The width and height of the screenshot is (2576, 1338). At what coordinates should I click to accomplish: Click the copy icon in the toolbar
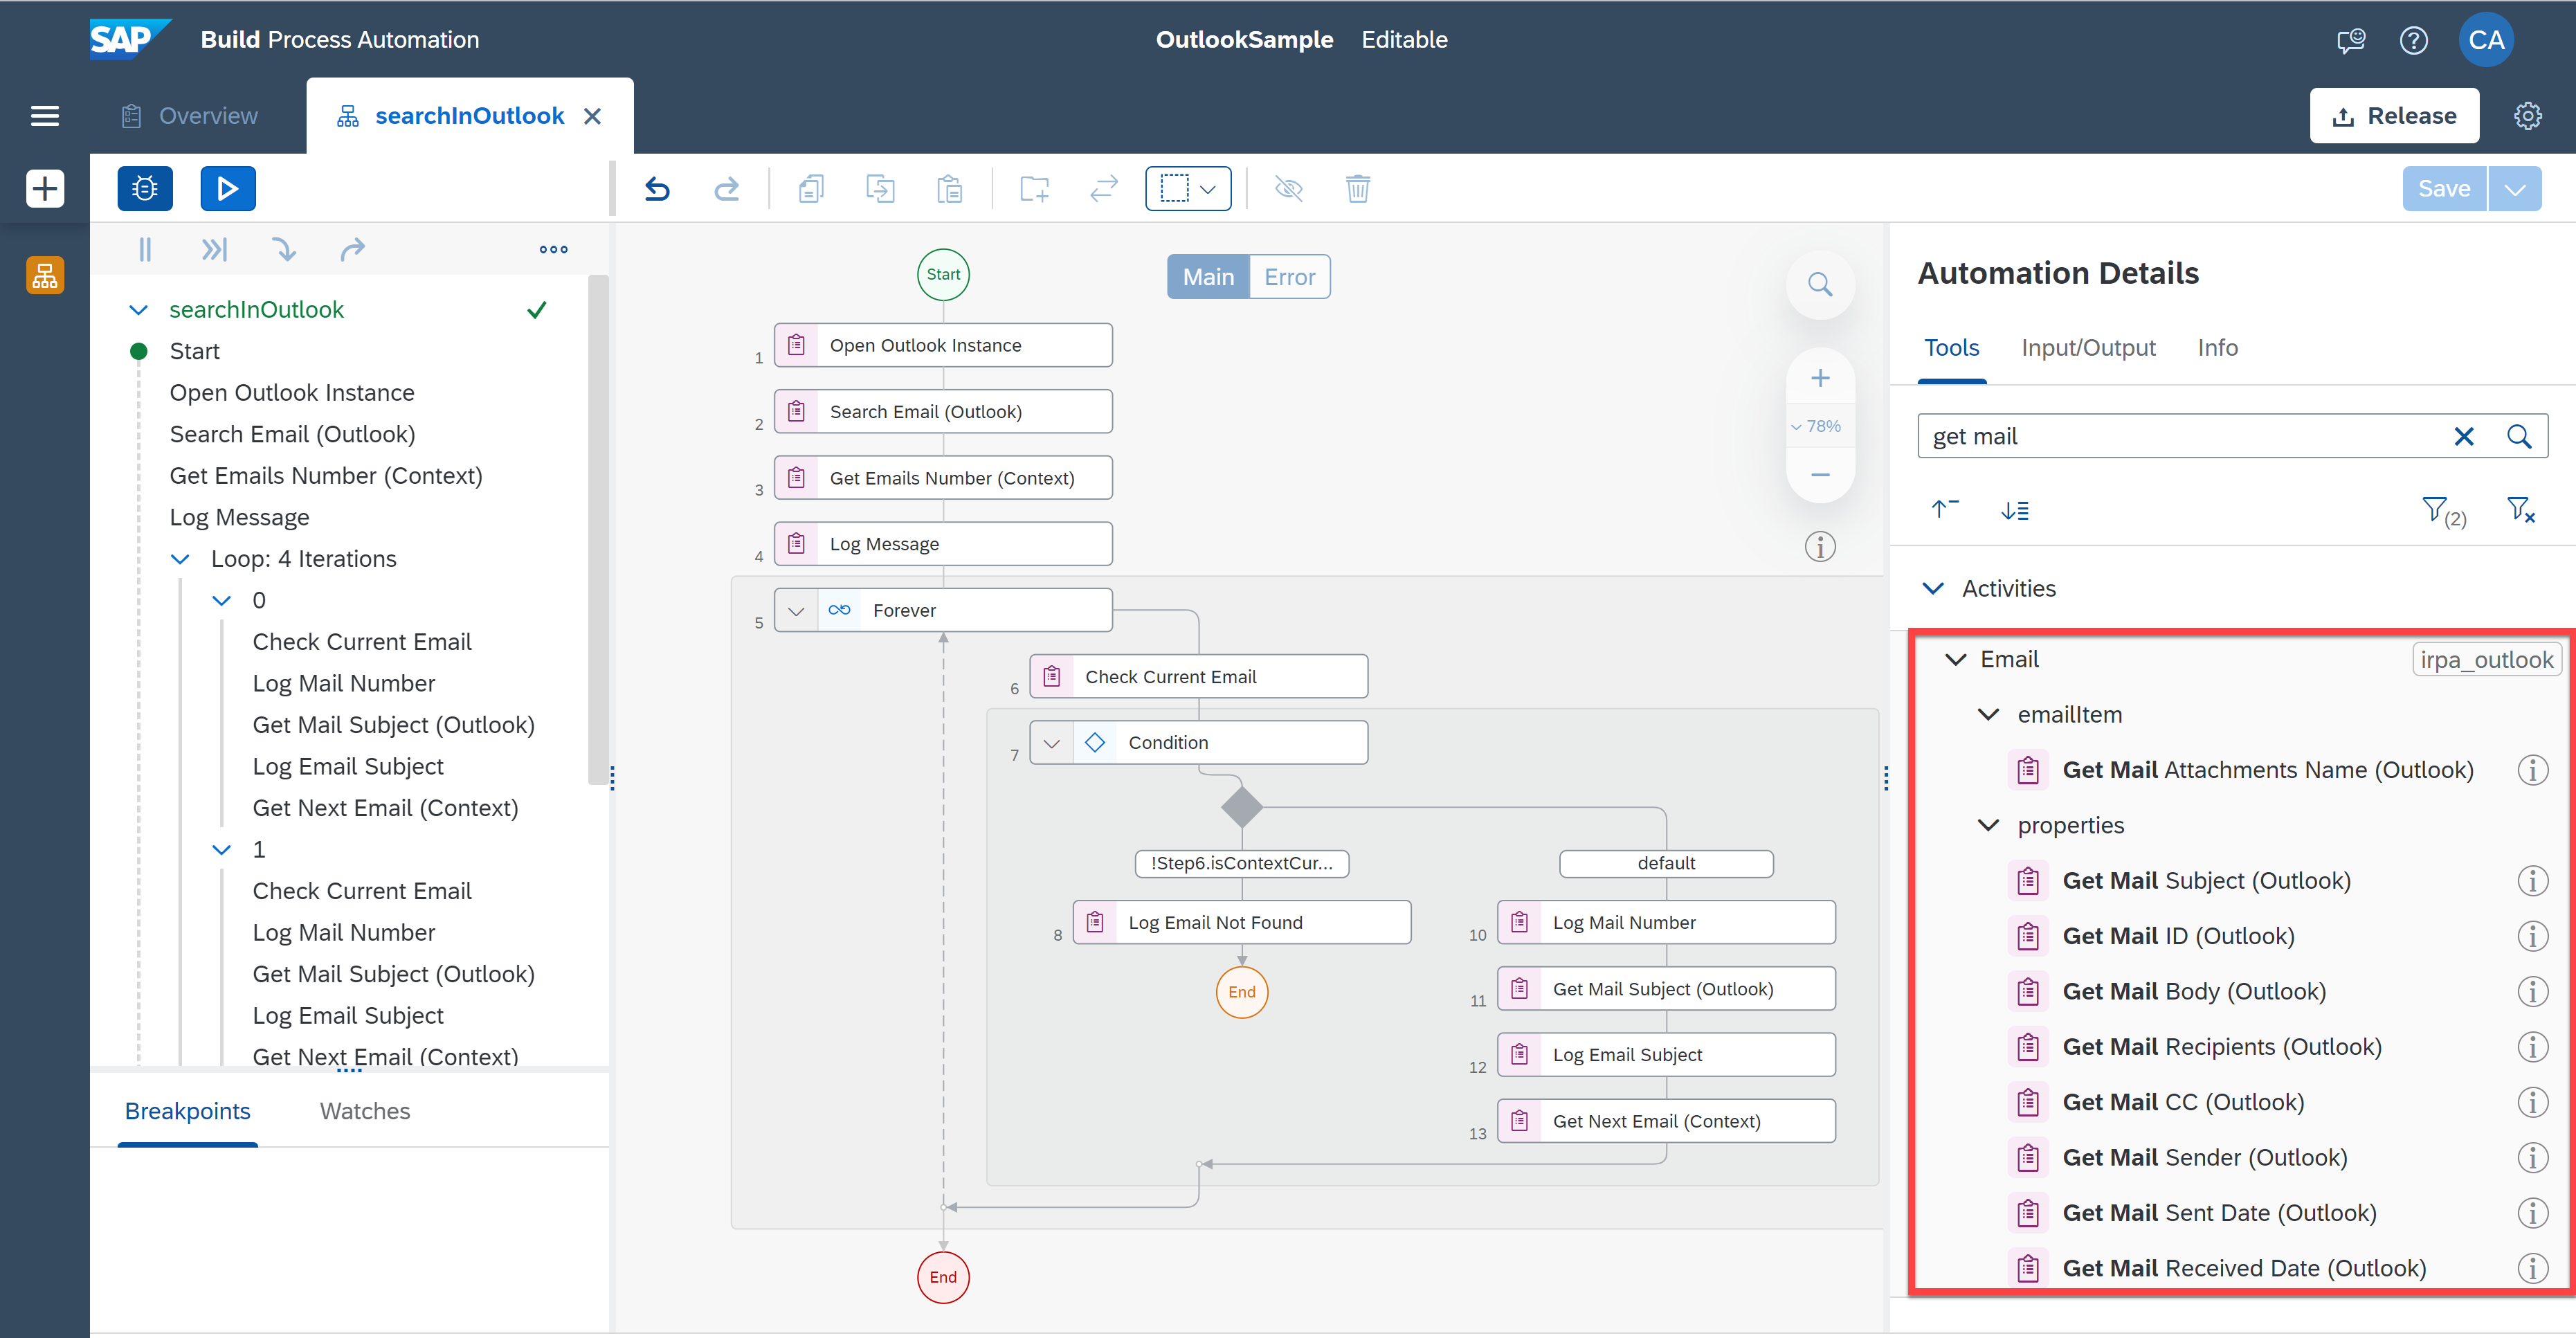point(811,188)
